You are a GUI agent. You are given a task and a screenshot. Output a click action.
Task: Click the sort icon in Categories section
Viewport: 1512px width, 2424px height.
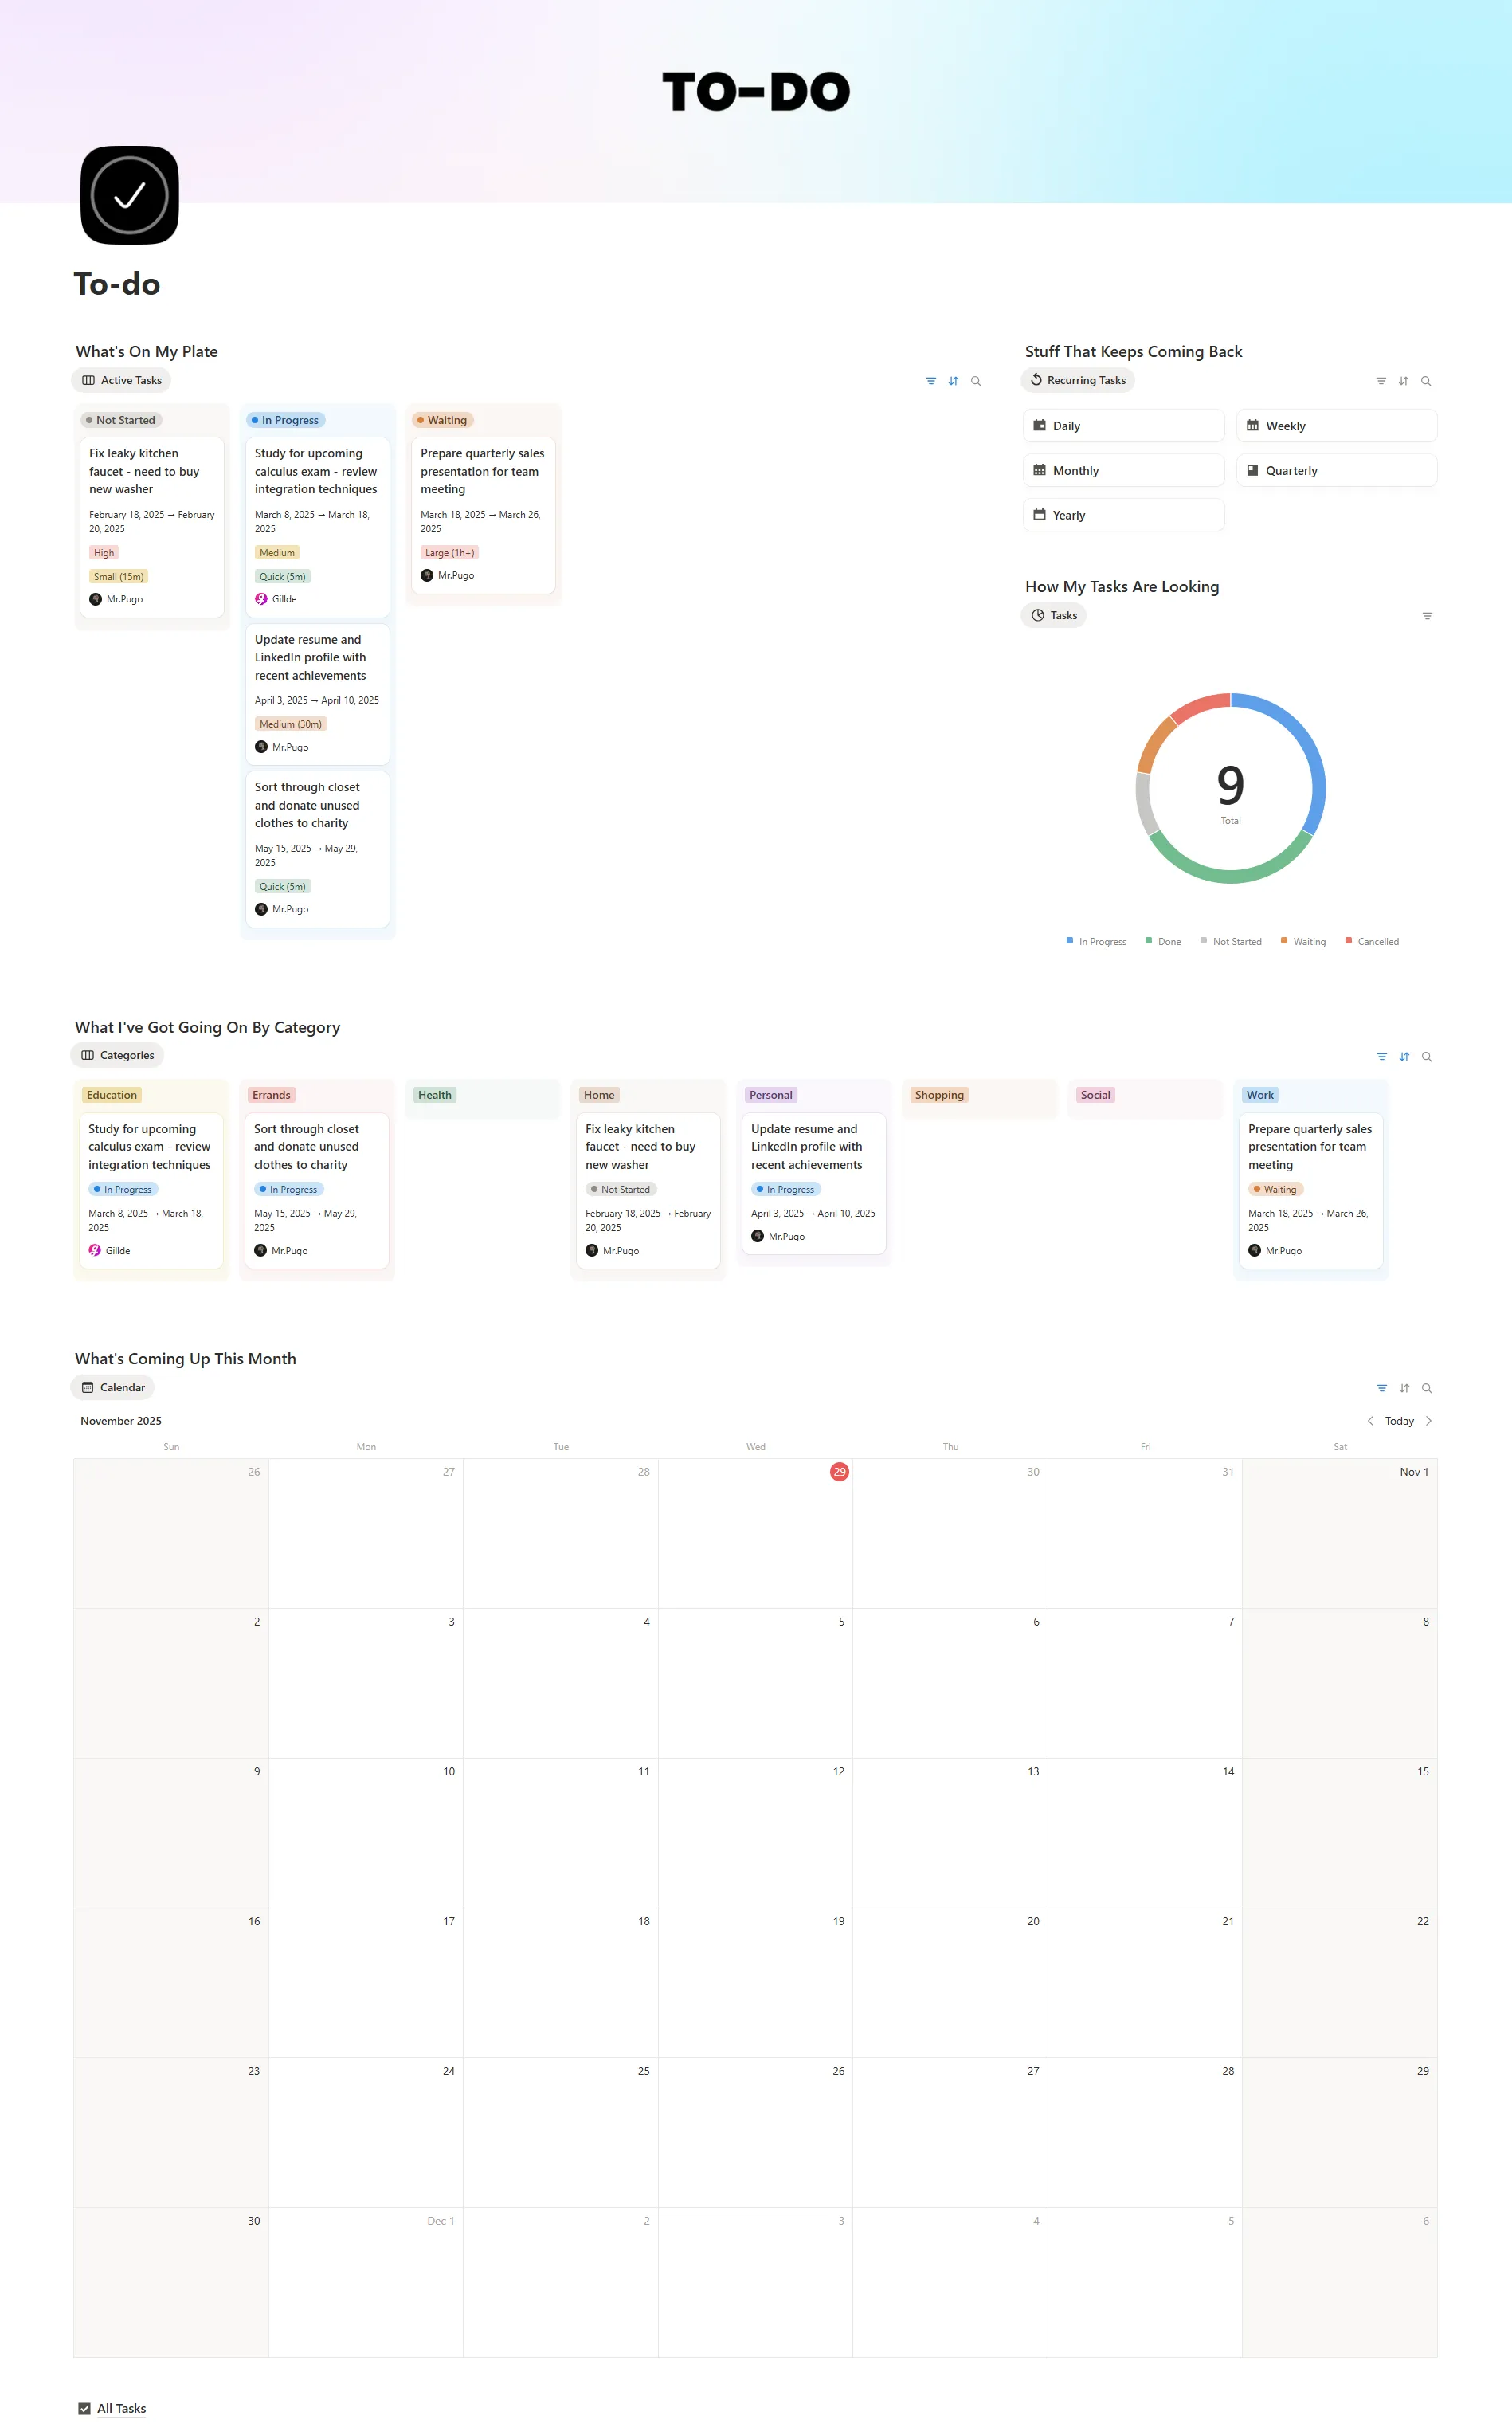[x=1404, y=1057]
